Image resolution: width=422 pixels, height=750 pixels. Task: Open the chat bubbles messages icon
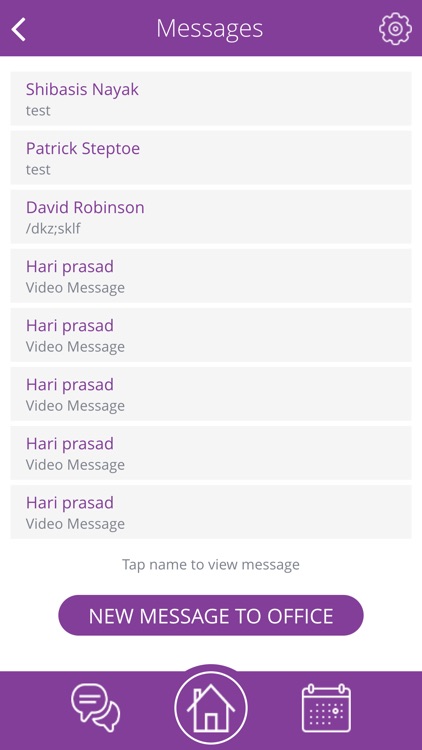click(x=96, y=708)
